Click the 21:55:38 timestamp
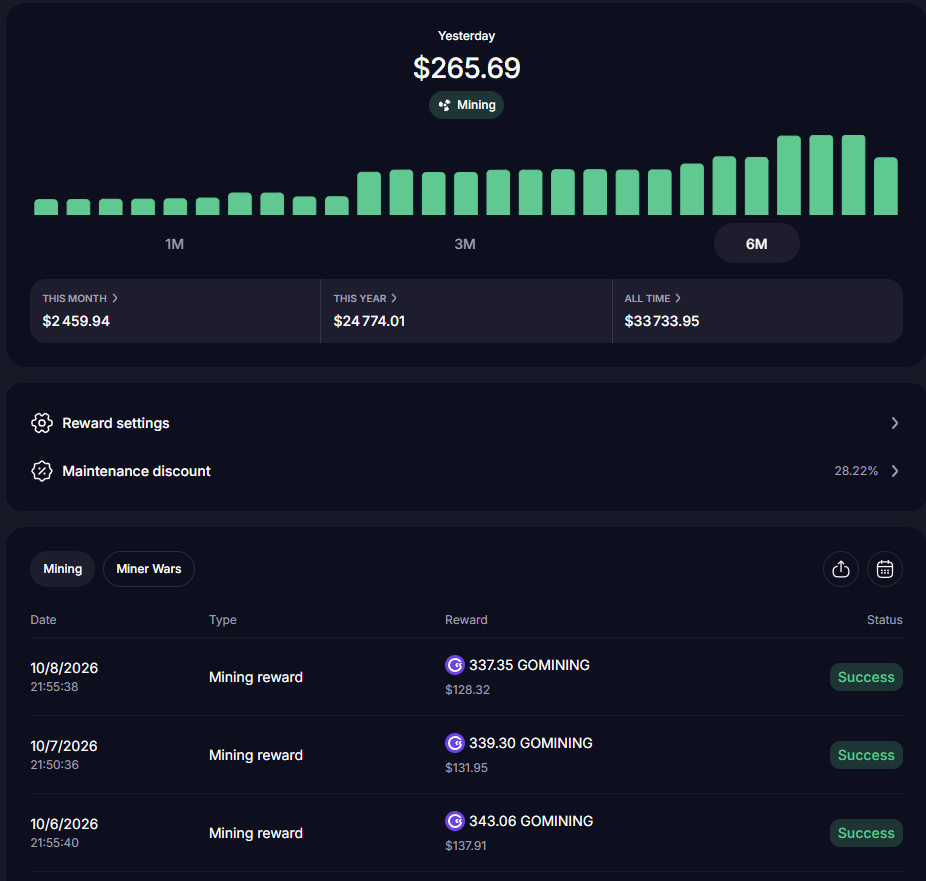The image size is (926, 881). coord(54,687)
